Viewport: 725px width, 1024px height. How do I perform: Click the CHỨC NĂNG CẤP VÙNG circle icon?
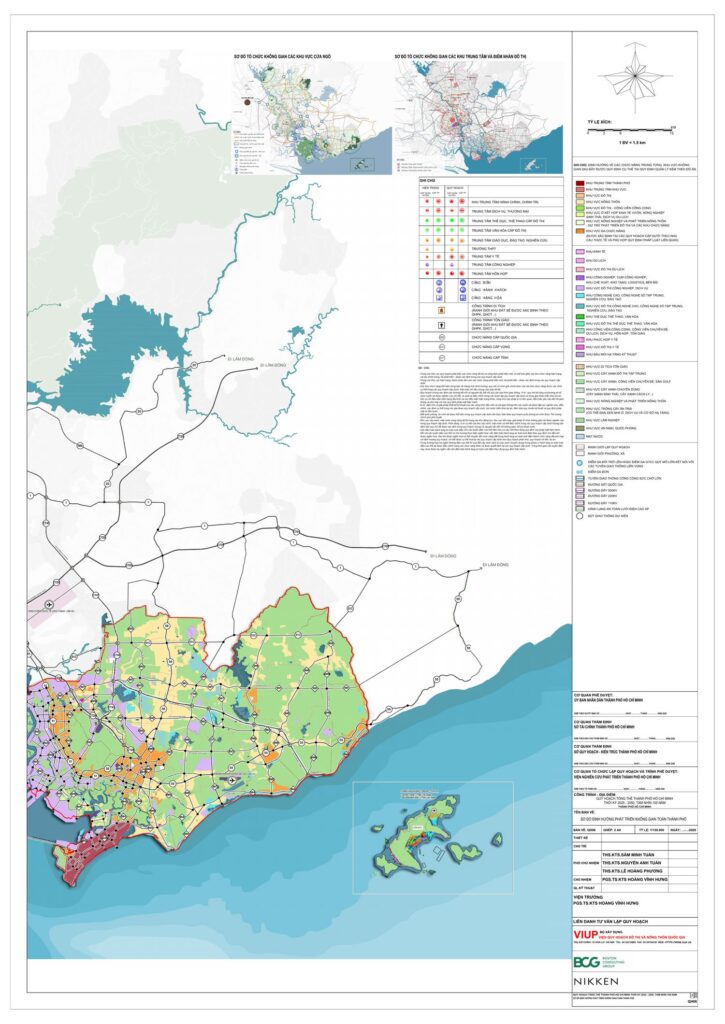pyautogui.click(x=442, y=347)
